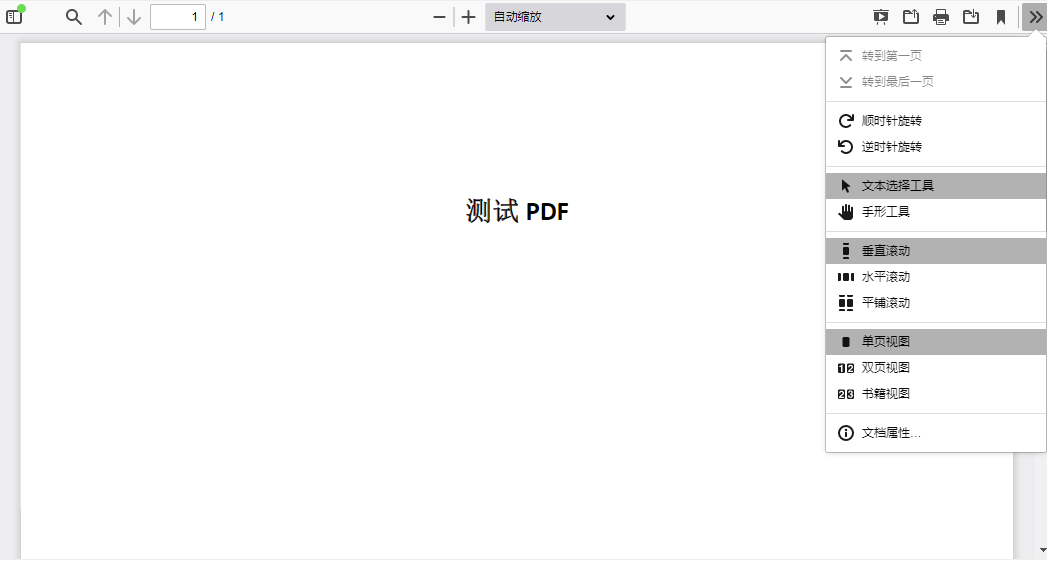Rotate counterclockwise with 逆时针旋转
This screenshot has height=561, width=1047.
(x=935, y=147)
